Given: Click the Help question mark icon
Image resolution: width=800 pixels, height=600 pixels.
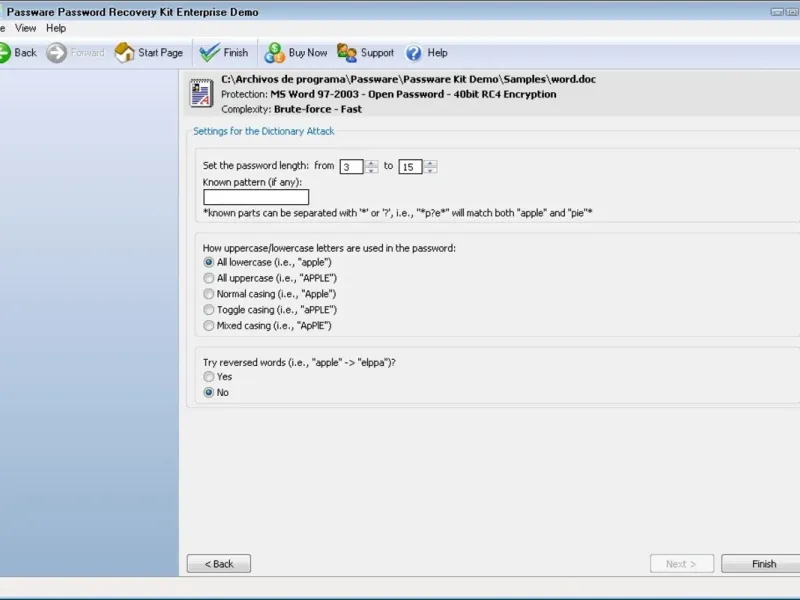Looking at the screenshot, I should (414, 53).
